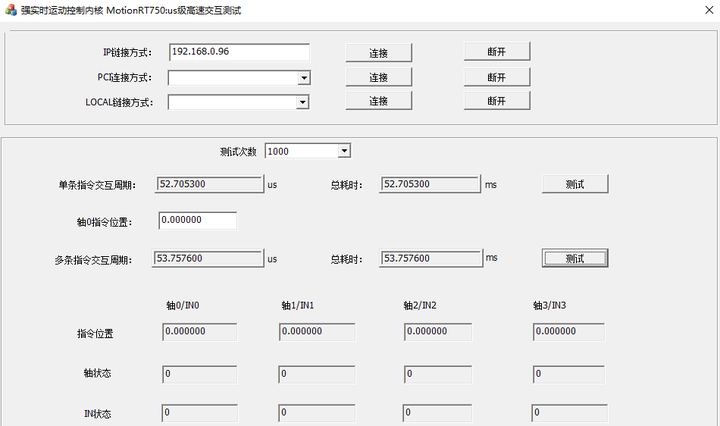720x426 pixels.
Task: Click IN状态 field under 轴1/IN1
Action: (x=317, y=413)
